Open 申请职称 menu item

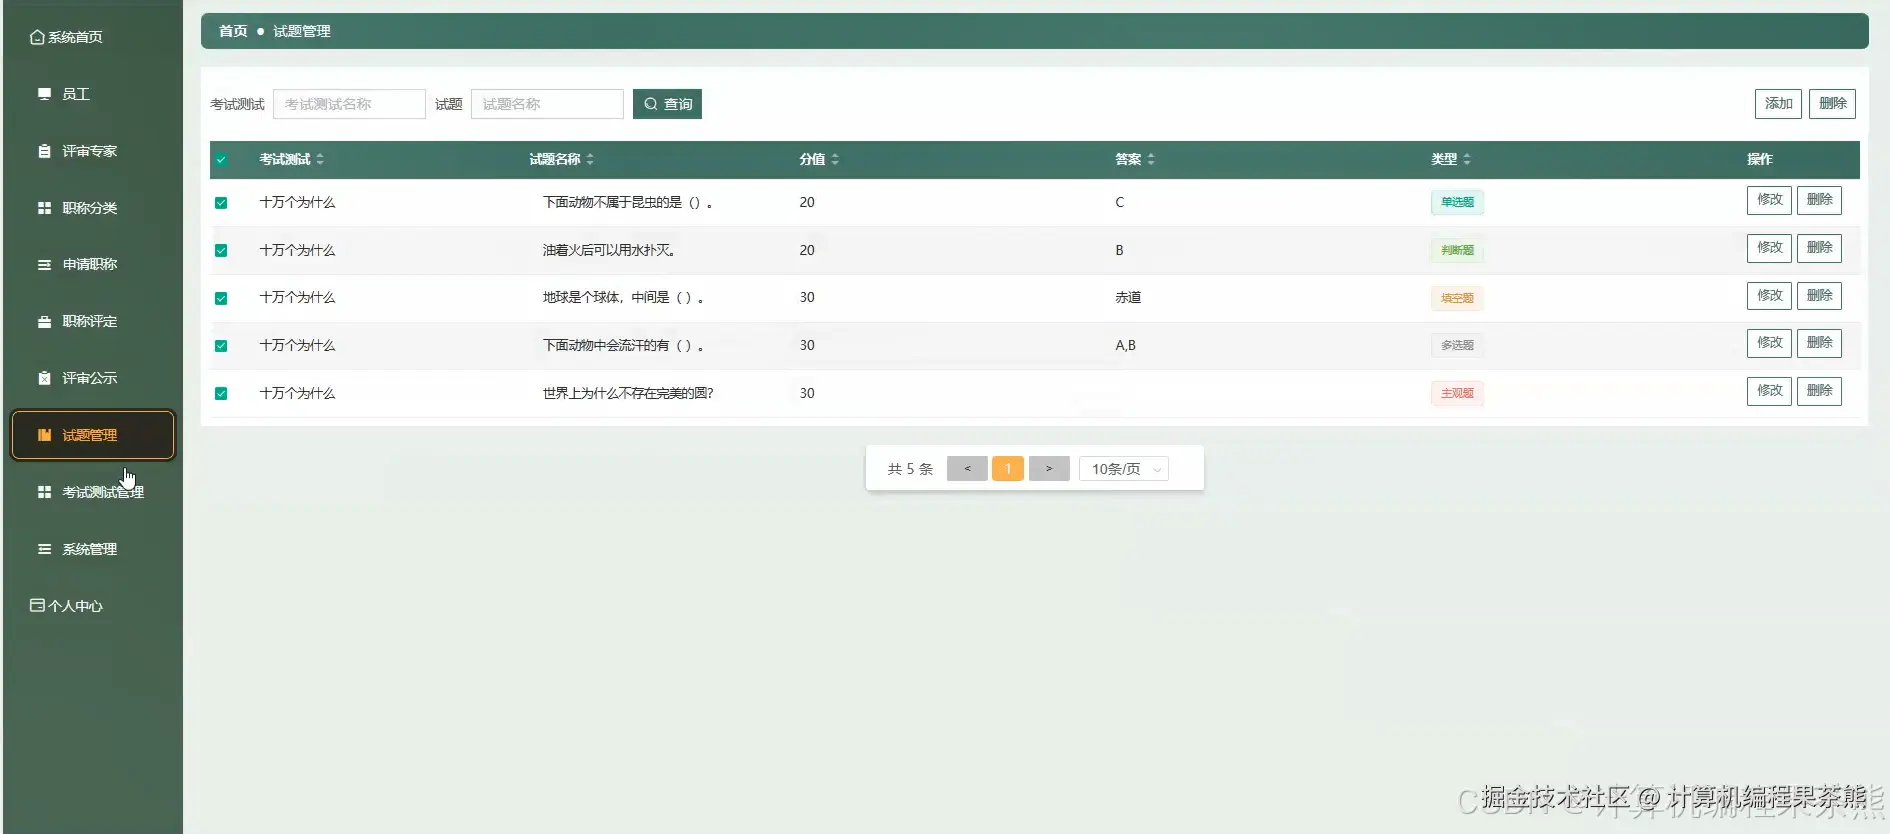click(92, 265)
